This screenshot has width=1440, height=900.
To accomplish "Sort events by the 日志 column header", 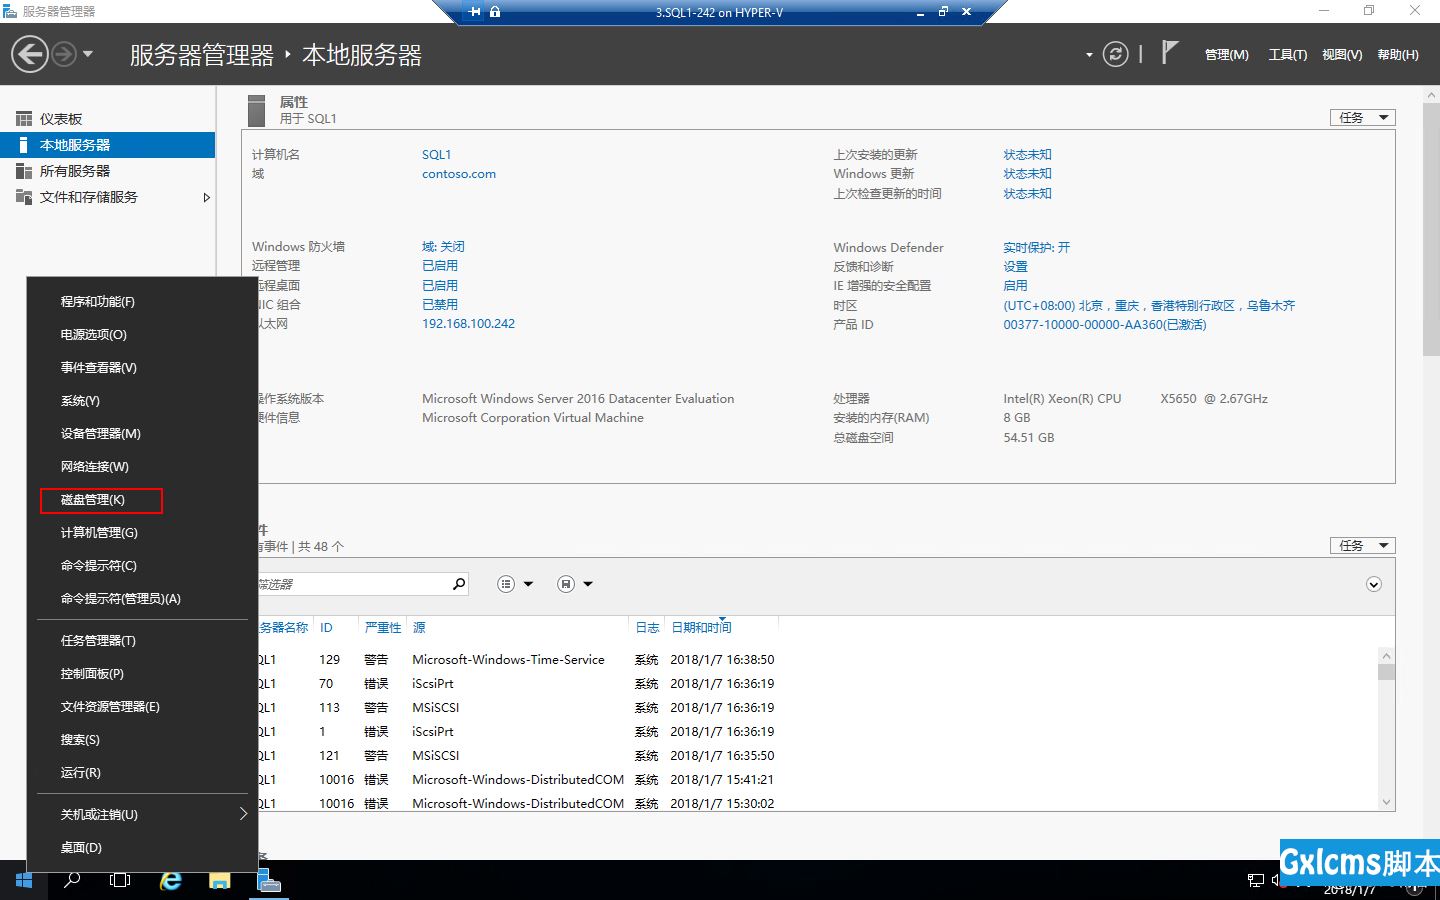I will (647, 628).
